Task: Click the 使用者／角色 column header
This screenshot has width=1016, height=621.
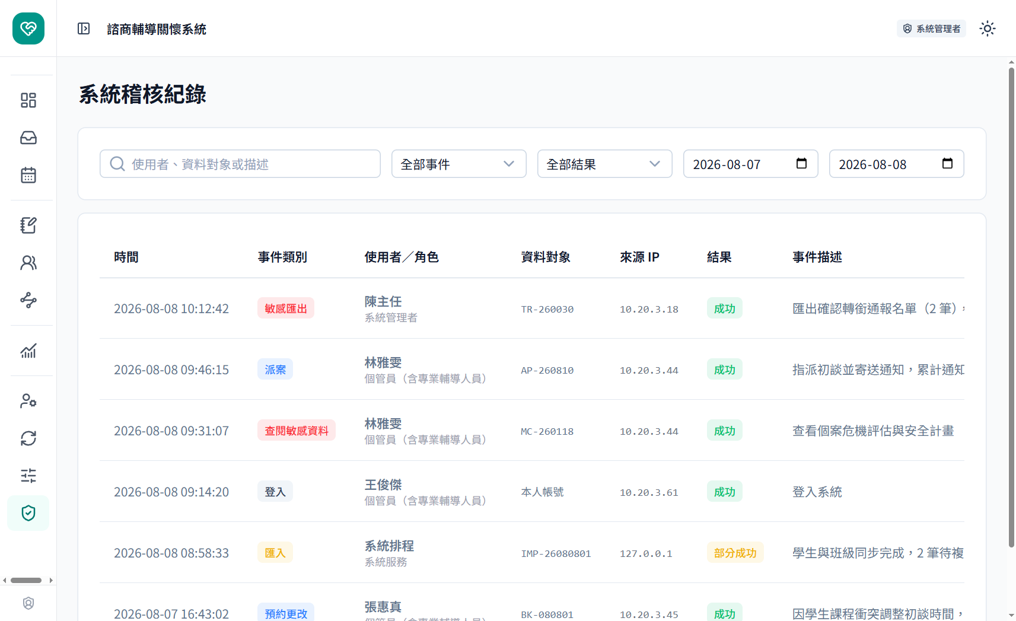Action: 402,257
